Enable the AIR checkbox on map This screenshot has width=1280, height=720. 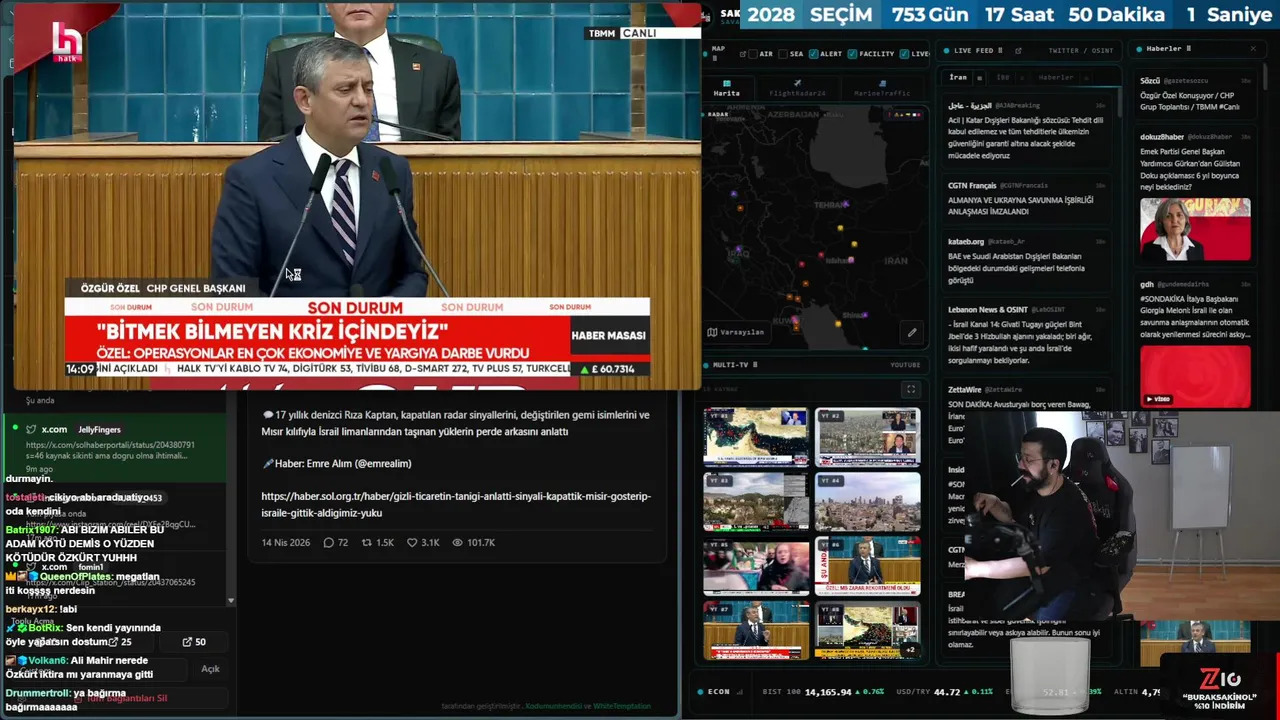tap(752, 54)
